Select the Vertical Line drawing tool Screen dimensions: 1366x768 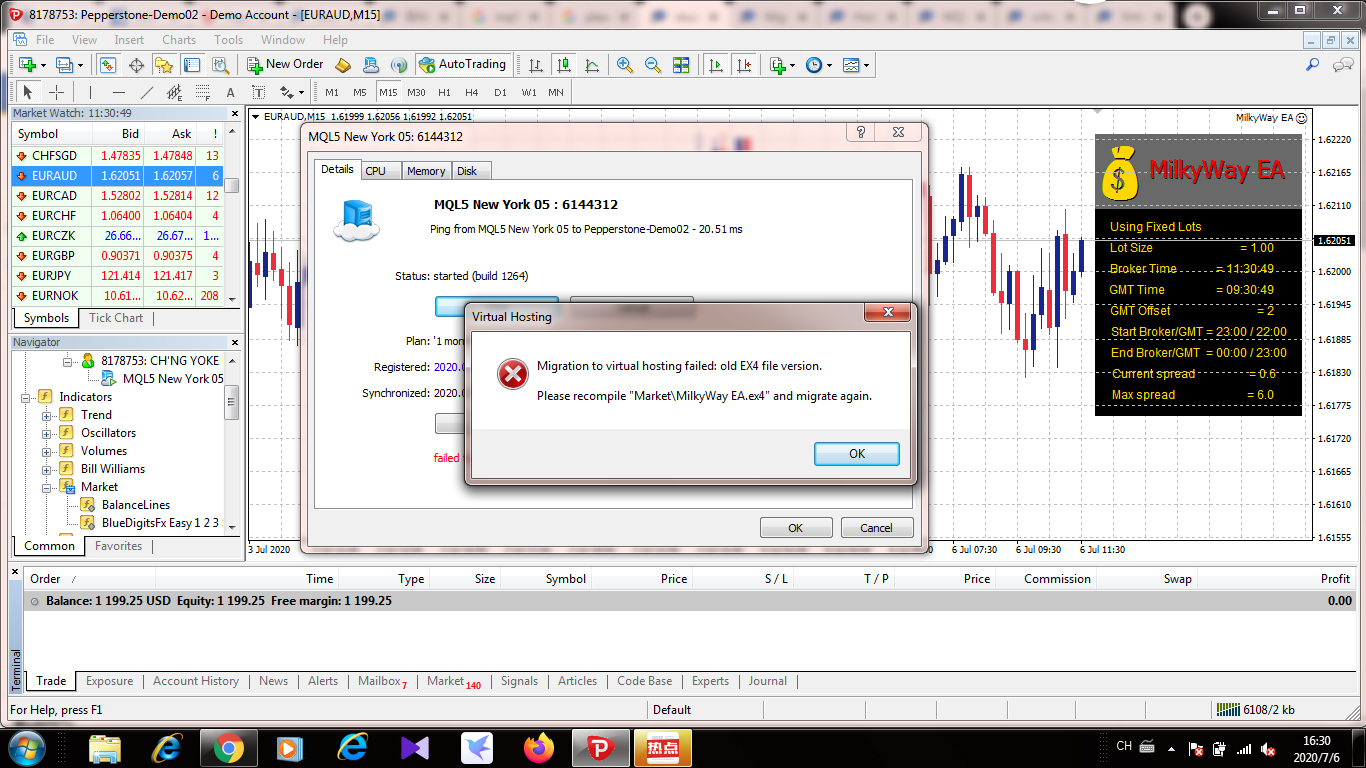pos(91,92)
